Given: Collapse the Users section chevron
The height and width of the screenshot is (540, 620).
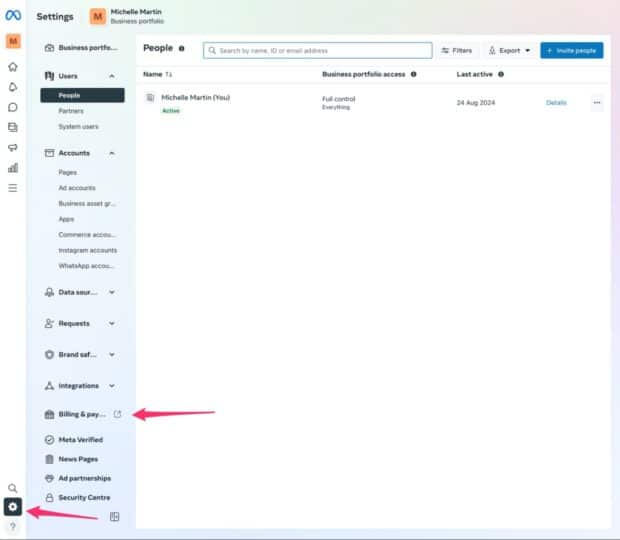Looking at the screenshot, I should (112, 76).
